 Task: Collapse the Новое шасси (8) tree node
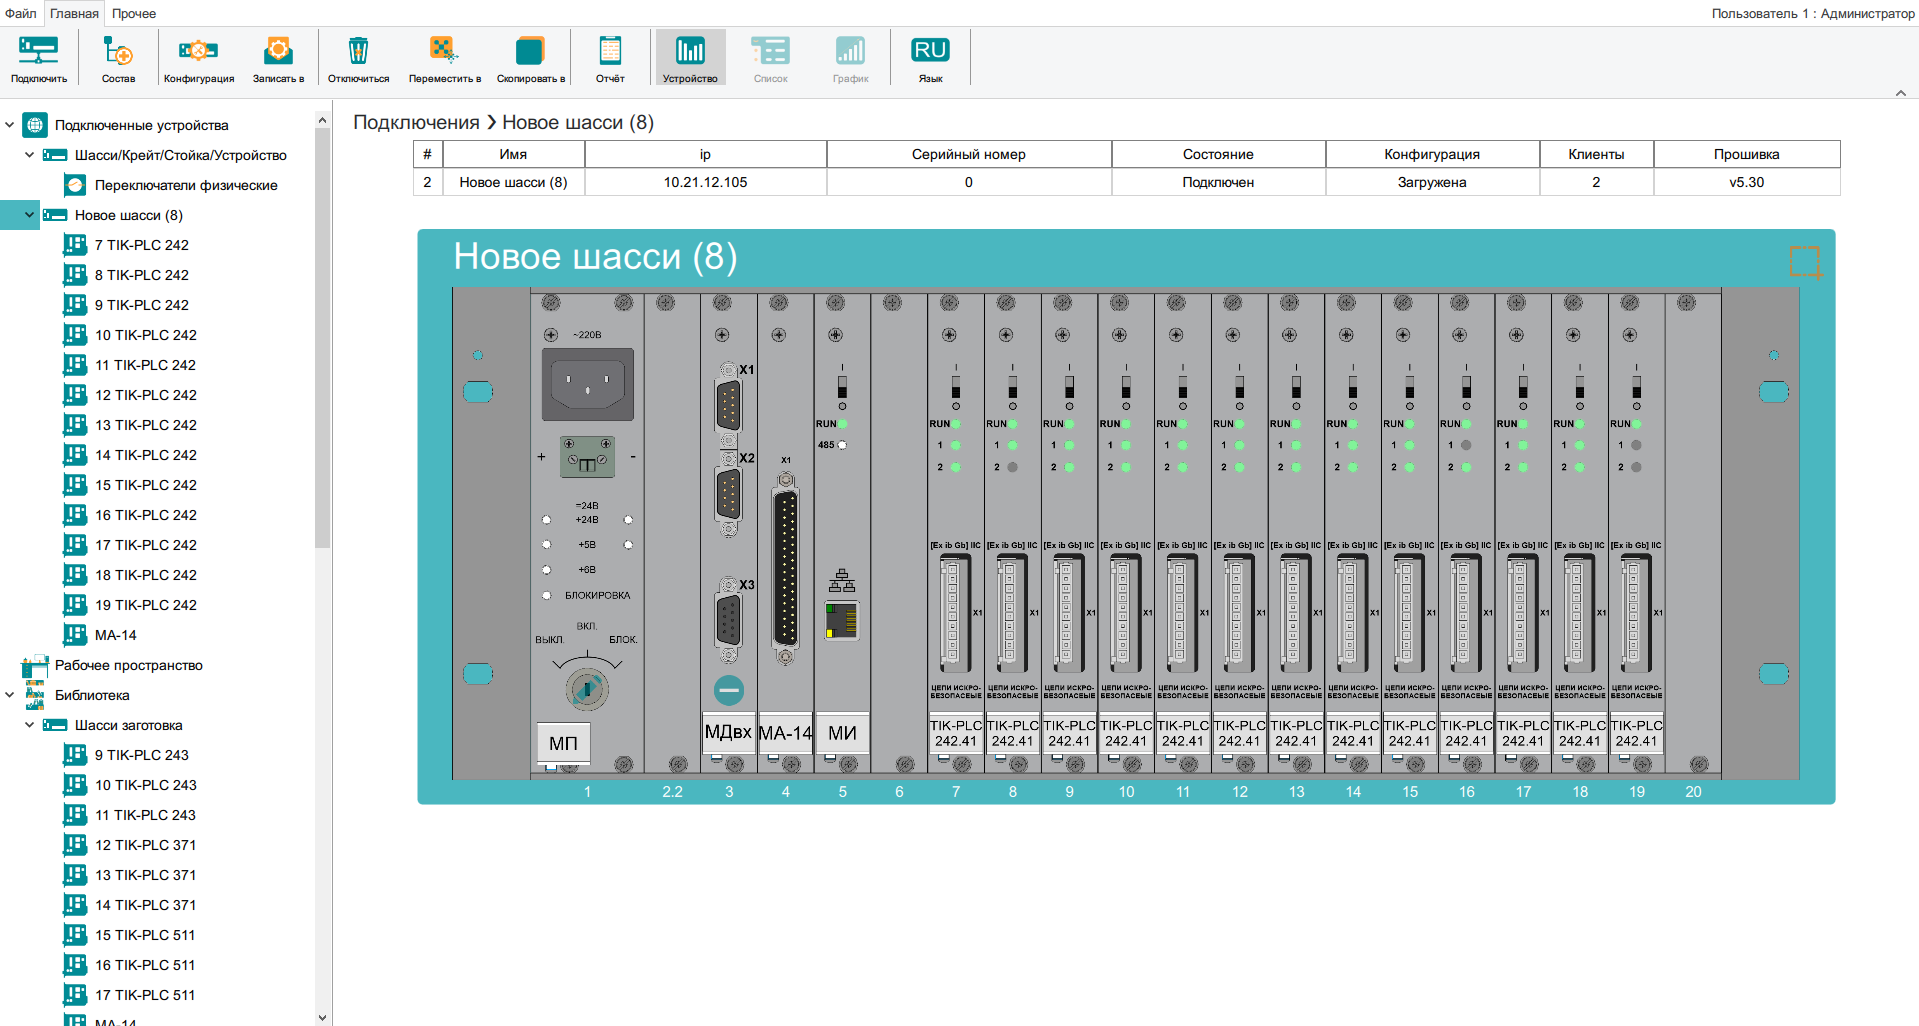coord(30,215)
